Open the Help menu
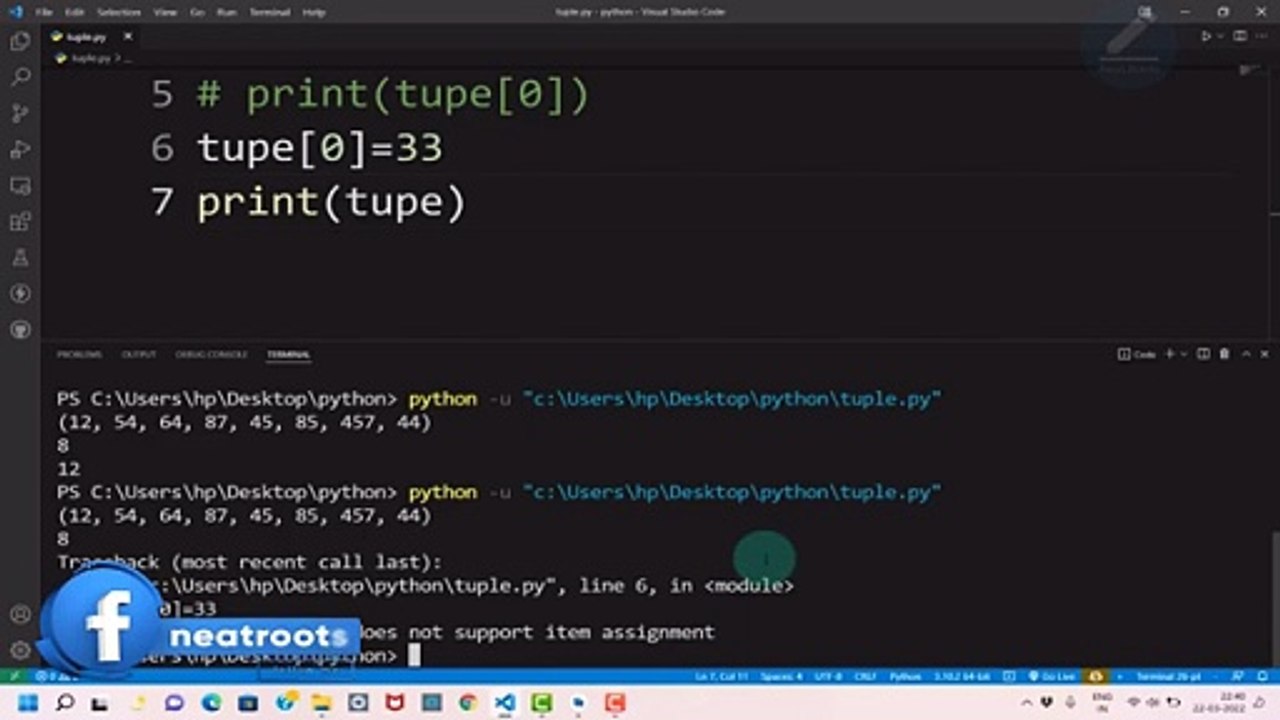This screenshot has height=720, width=1280. 314,12
